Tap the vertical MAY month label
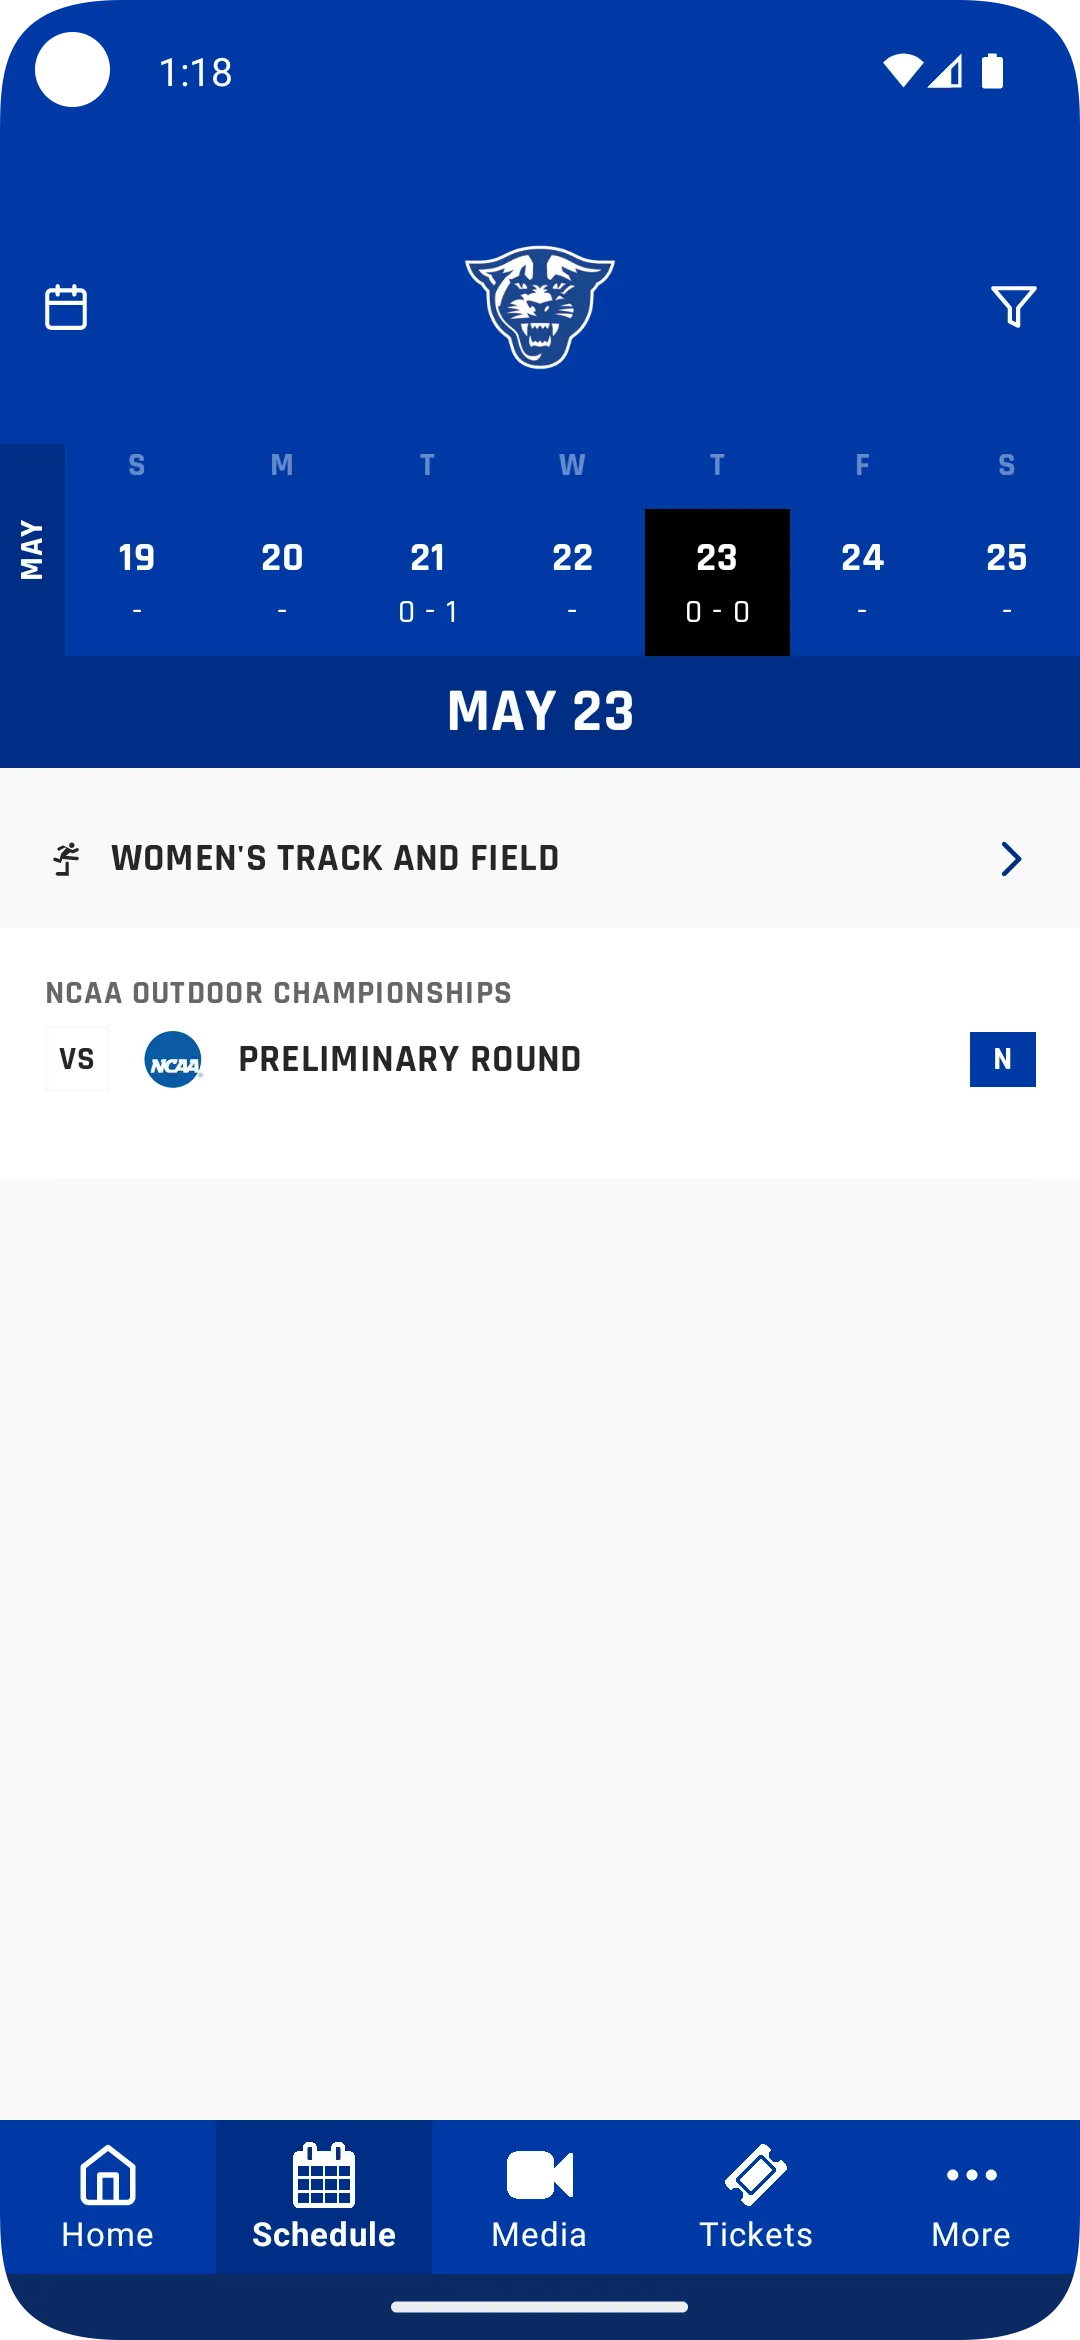The width and height of the screenshot is (1080, 2340). click(32, 550)
